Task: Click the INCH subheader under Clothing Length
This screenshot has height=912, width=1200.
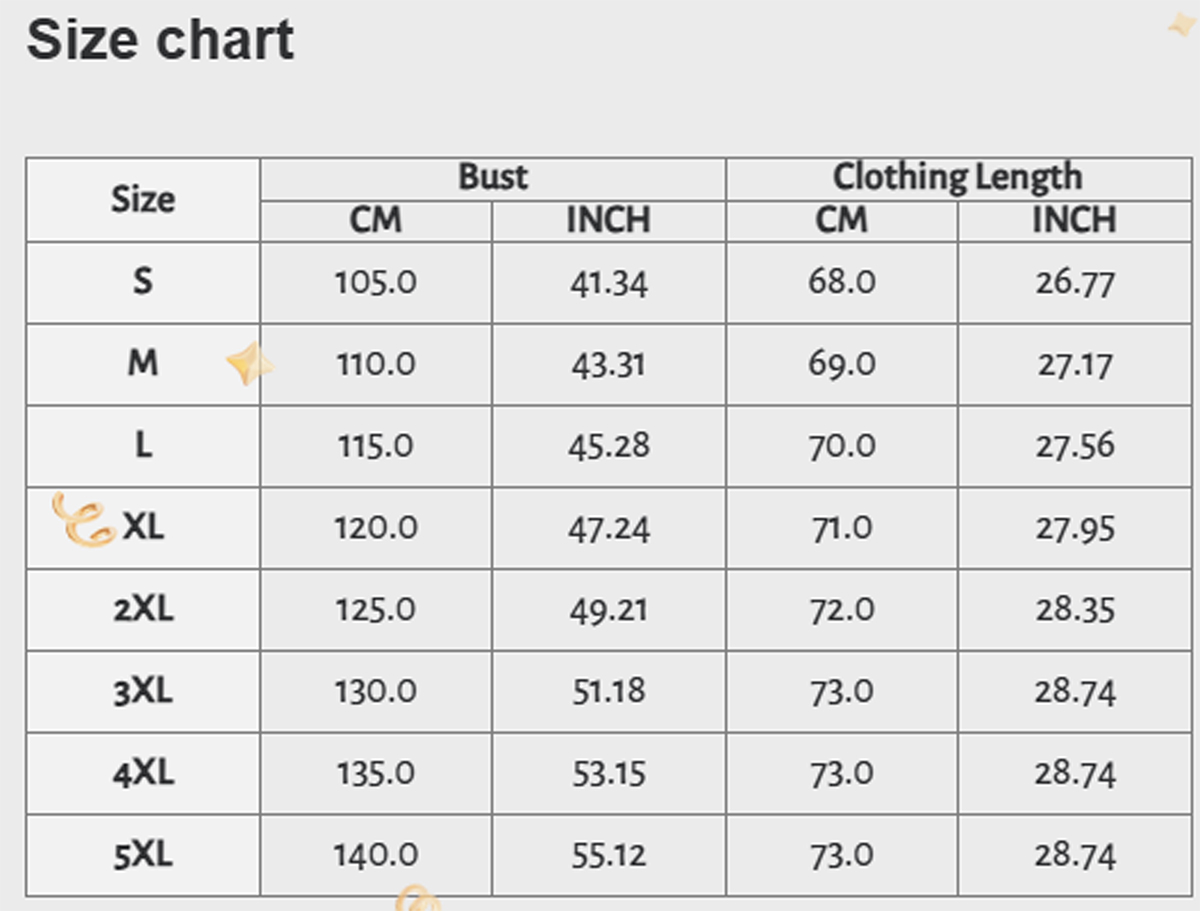Action: point(1074,220)
